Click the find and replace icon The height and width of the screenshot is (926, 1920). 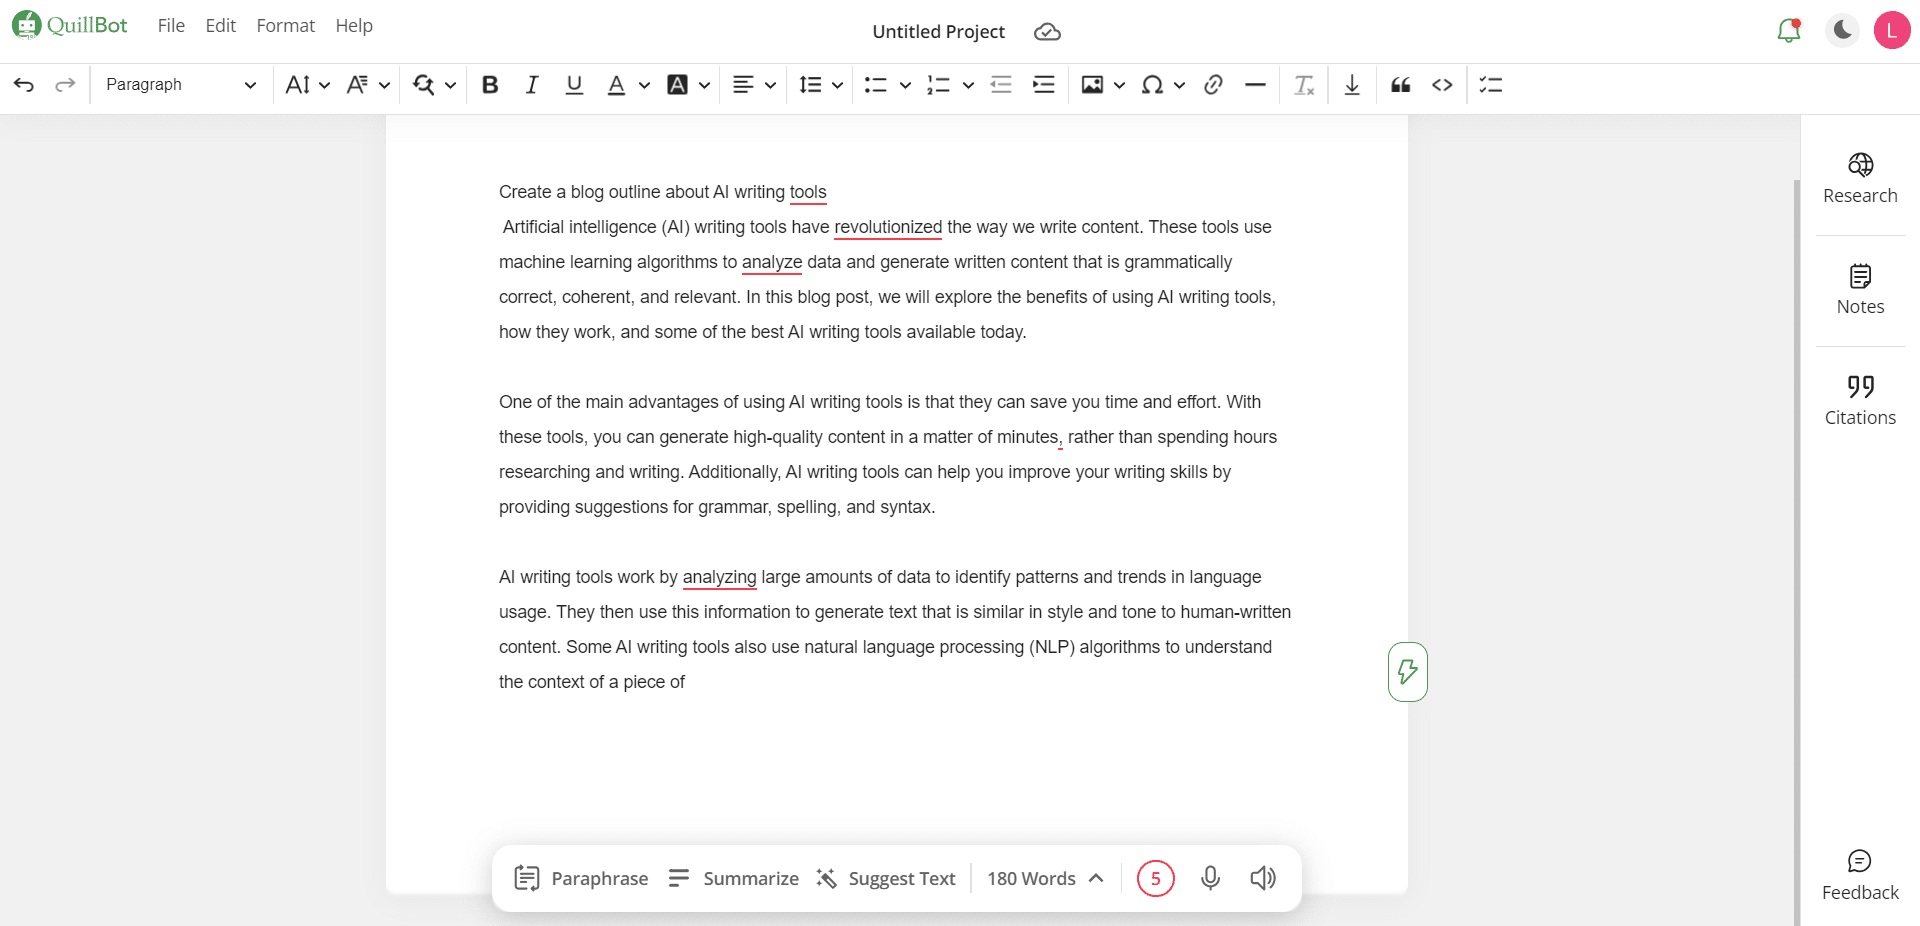(x=424, y=85)
